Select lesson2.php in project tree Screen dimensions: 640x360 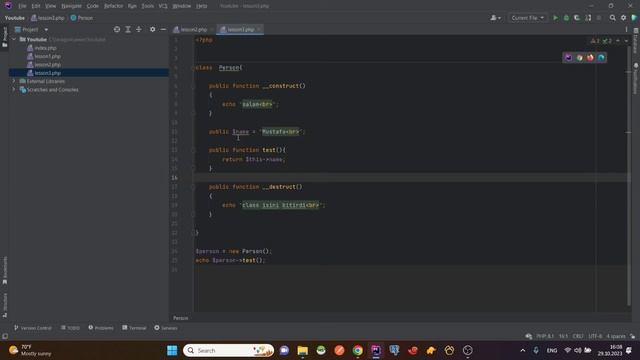click(47, 64)
